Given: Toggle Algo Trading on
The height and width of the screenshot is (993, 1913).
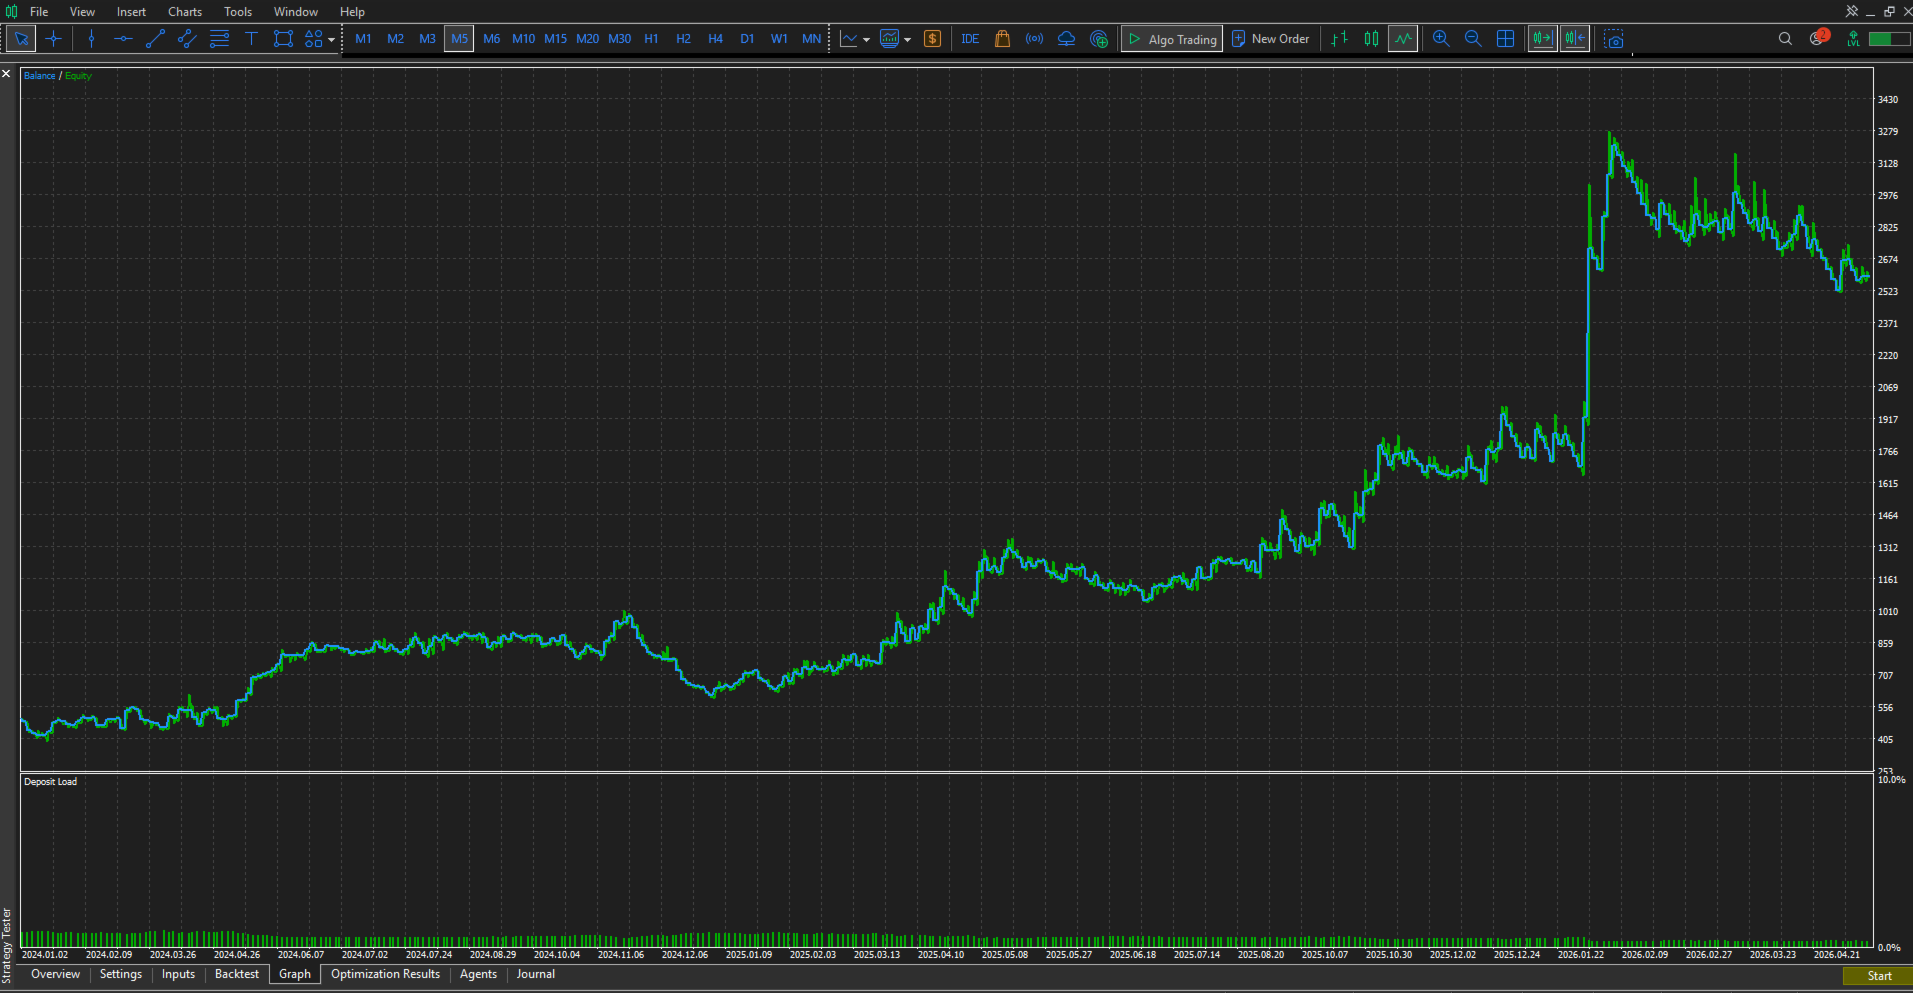Looking at the screenshot, I should tap(1172, 39).
